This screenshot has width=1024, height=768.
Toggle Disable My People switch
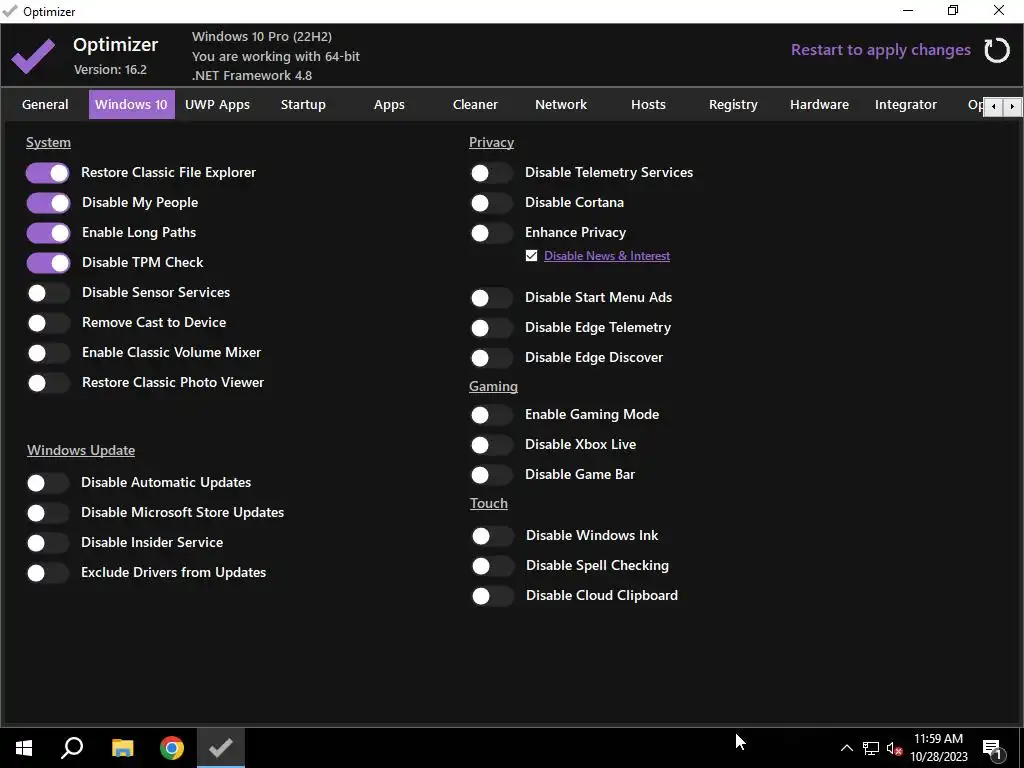point(48,203)
